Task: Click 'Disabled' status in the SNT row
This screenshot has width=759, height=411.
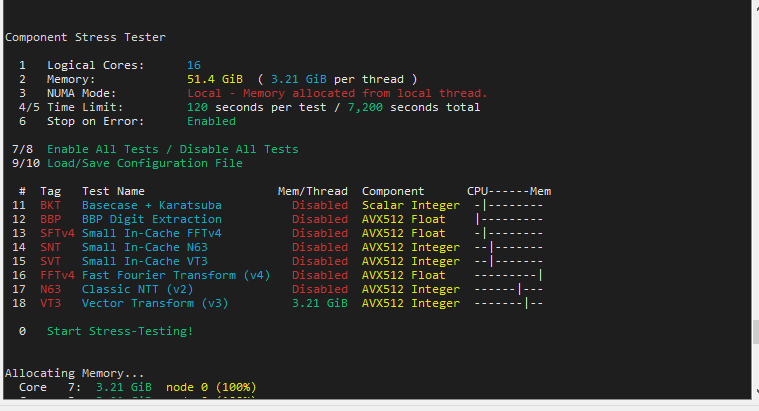Action: pos(319,248)
